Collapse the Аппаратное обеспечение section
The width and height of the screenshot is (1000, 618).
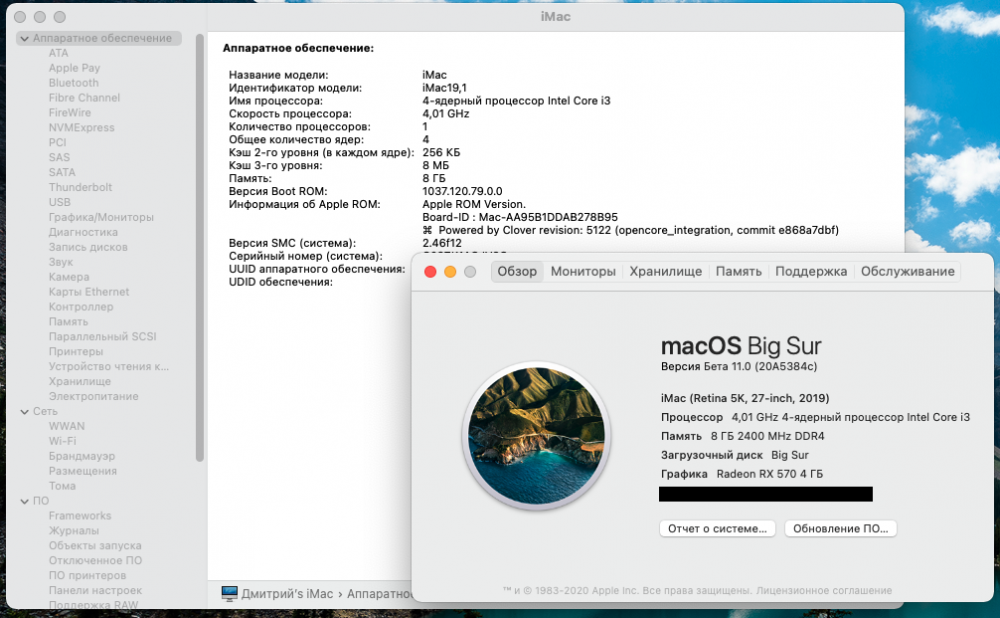click(x=24, y=38)
